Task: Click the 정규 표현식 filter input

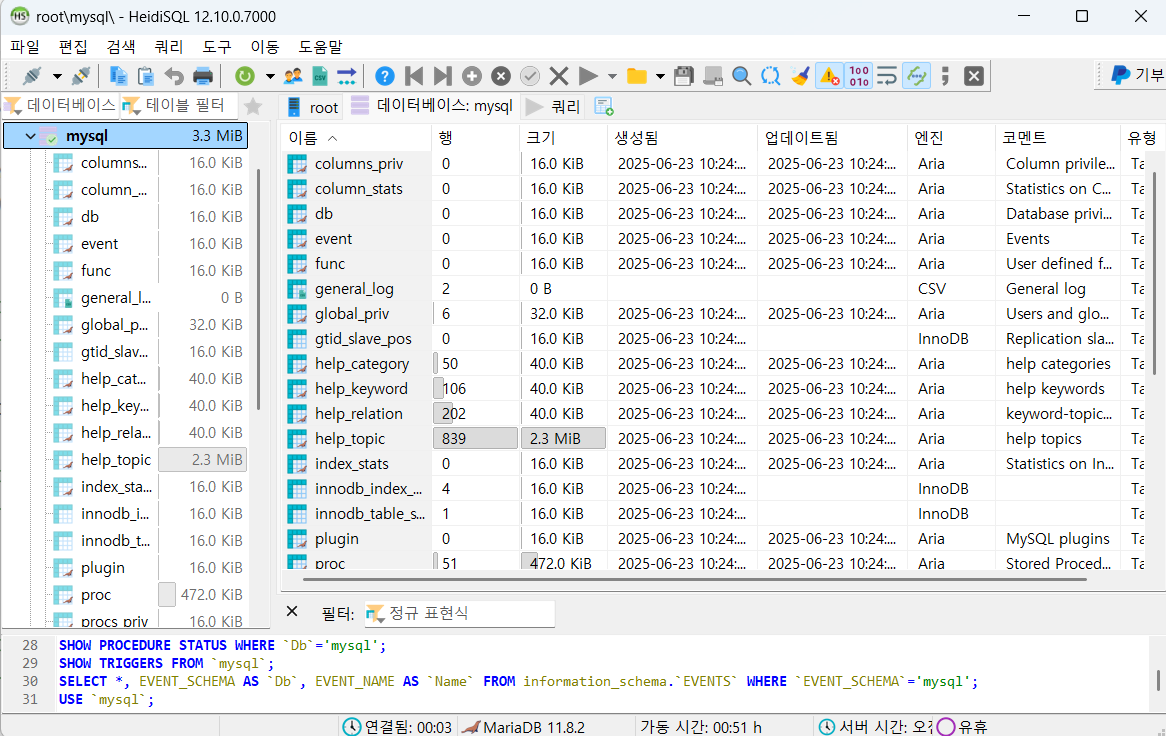Action: [460, 613]
